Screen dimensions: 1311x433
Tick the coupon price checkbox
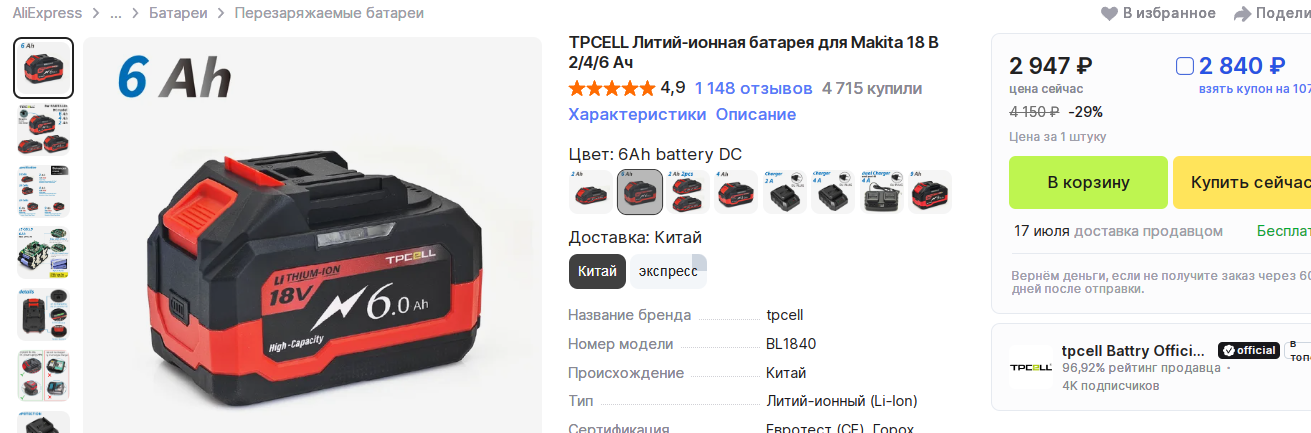click(1185, 67)
